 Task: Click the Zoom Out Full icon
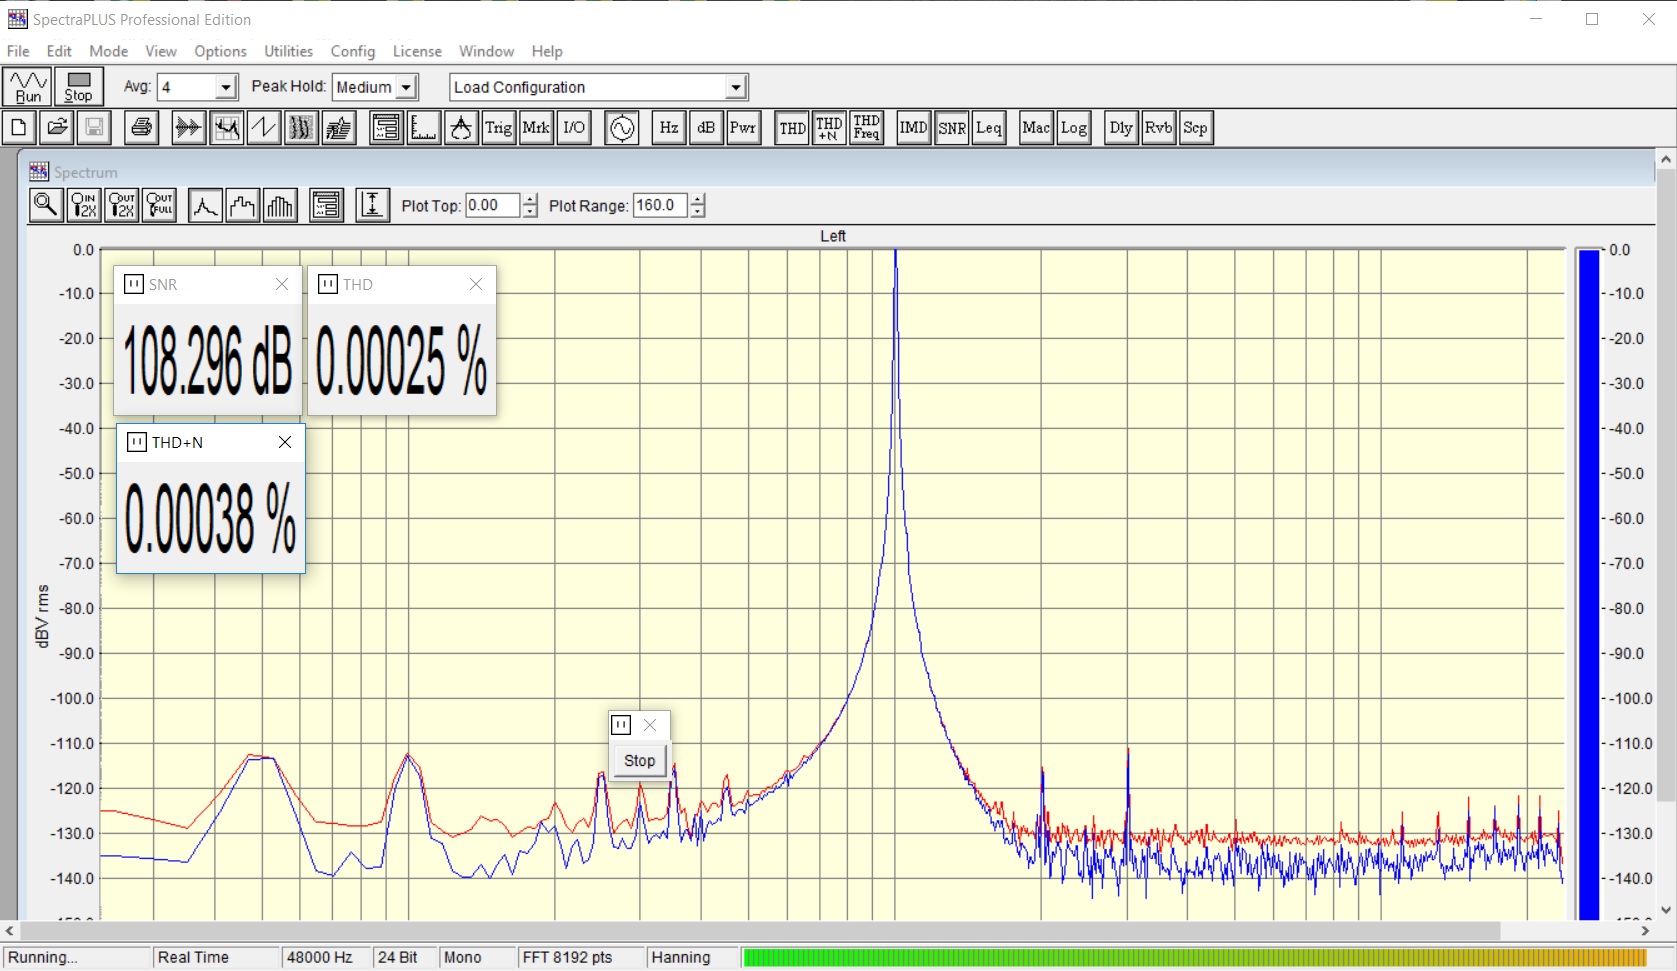(x=160, y=205)
